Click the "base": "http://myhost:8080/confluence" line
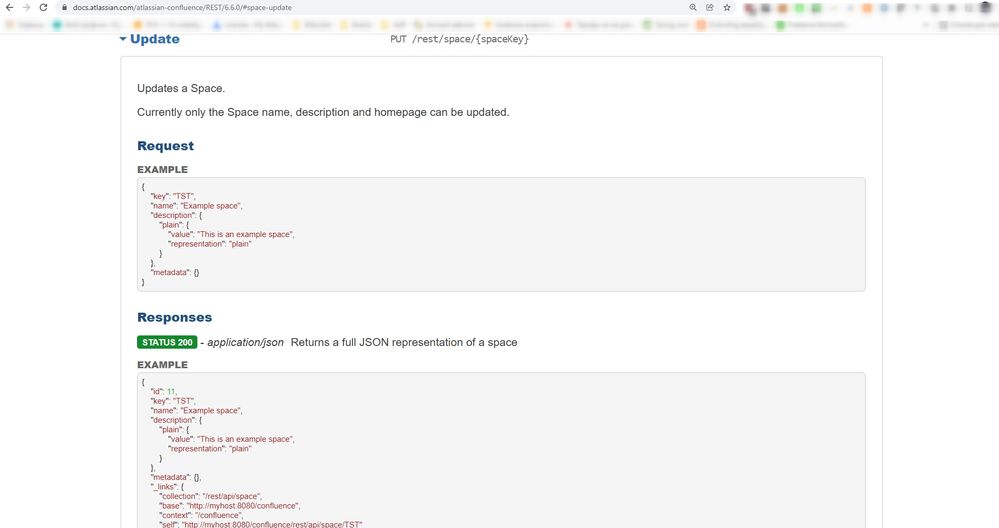 point(229,506)
